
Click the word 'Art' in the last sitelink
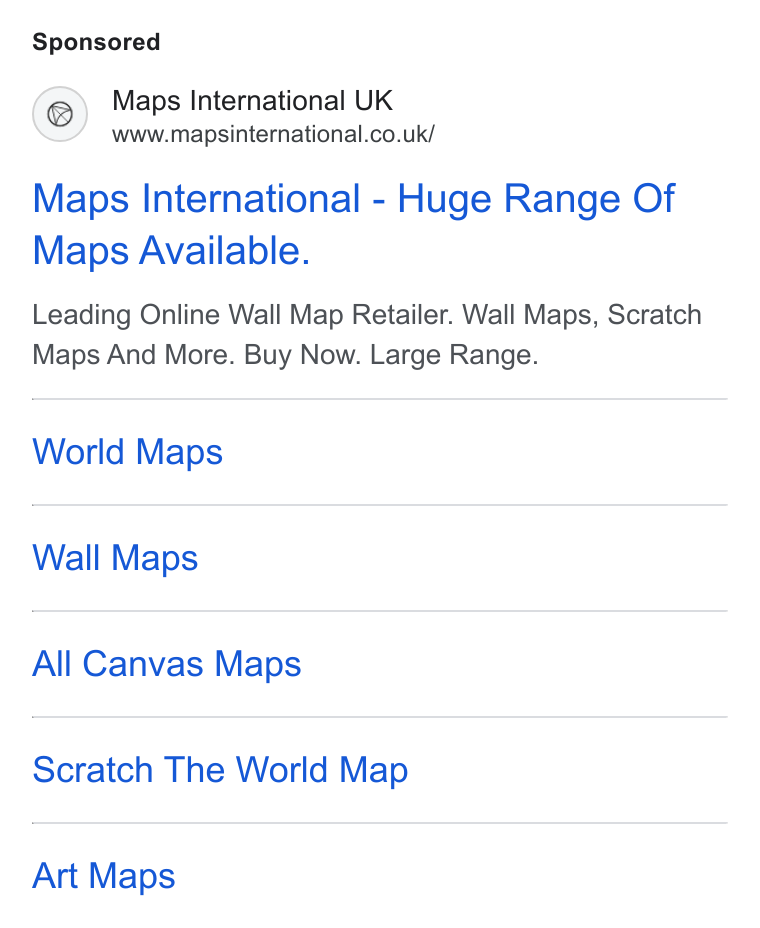tap(55, 876)
